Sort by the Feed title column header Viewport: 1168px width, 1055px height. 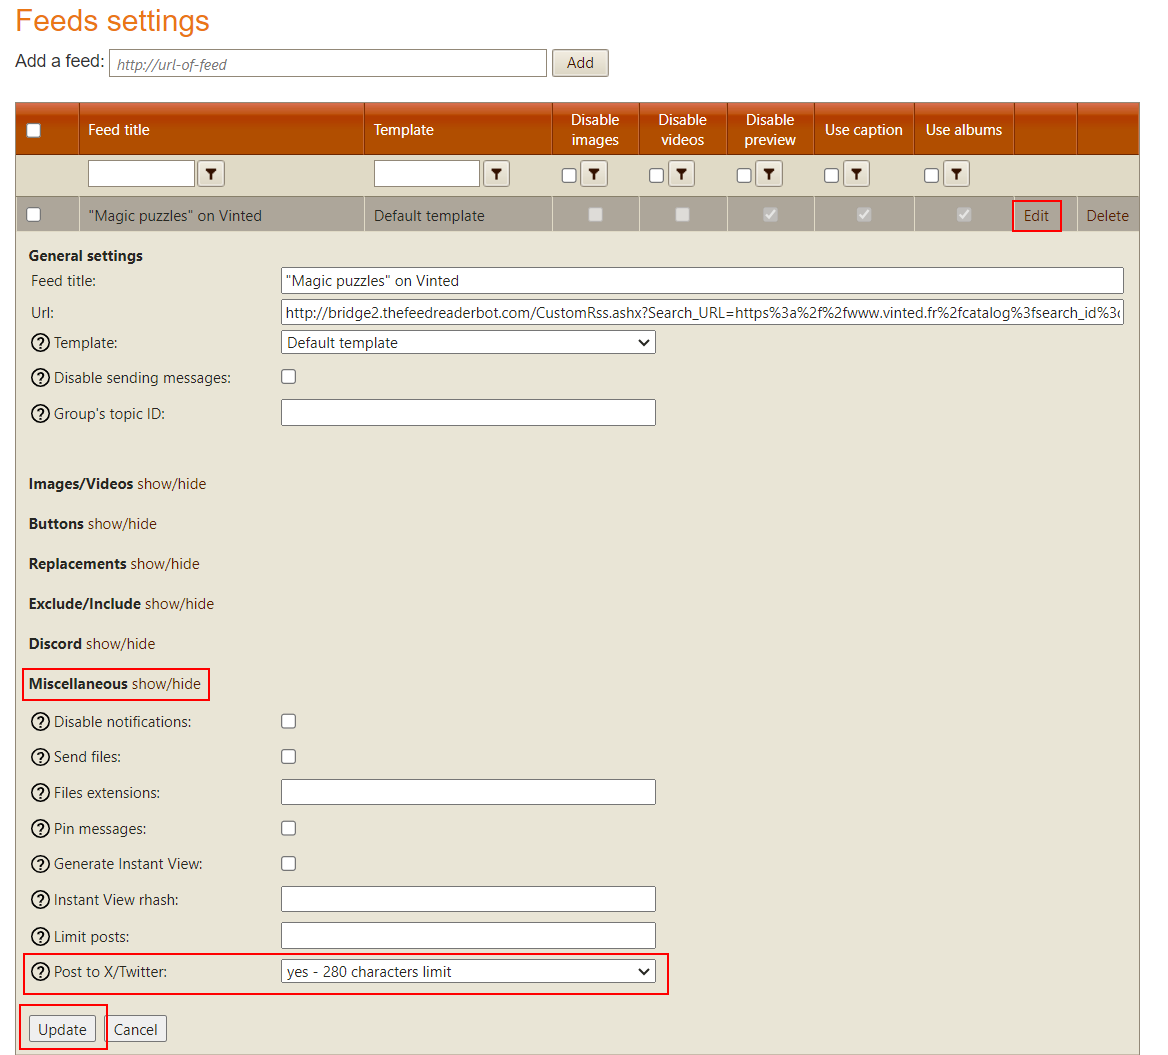click(x=119, y=130)
